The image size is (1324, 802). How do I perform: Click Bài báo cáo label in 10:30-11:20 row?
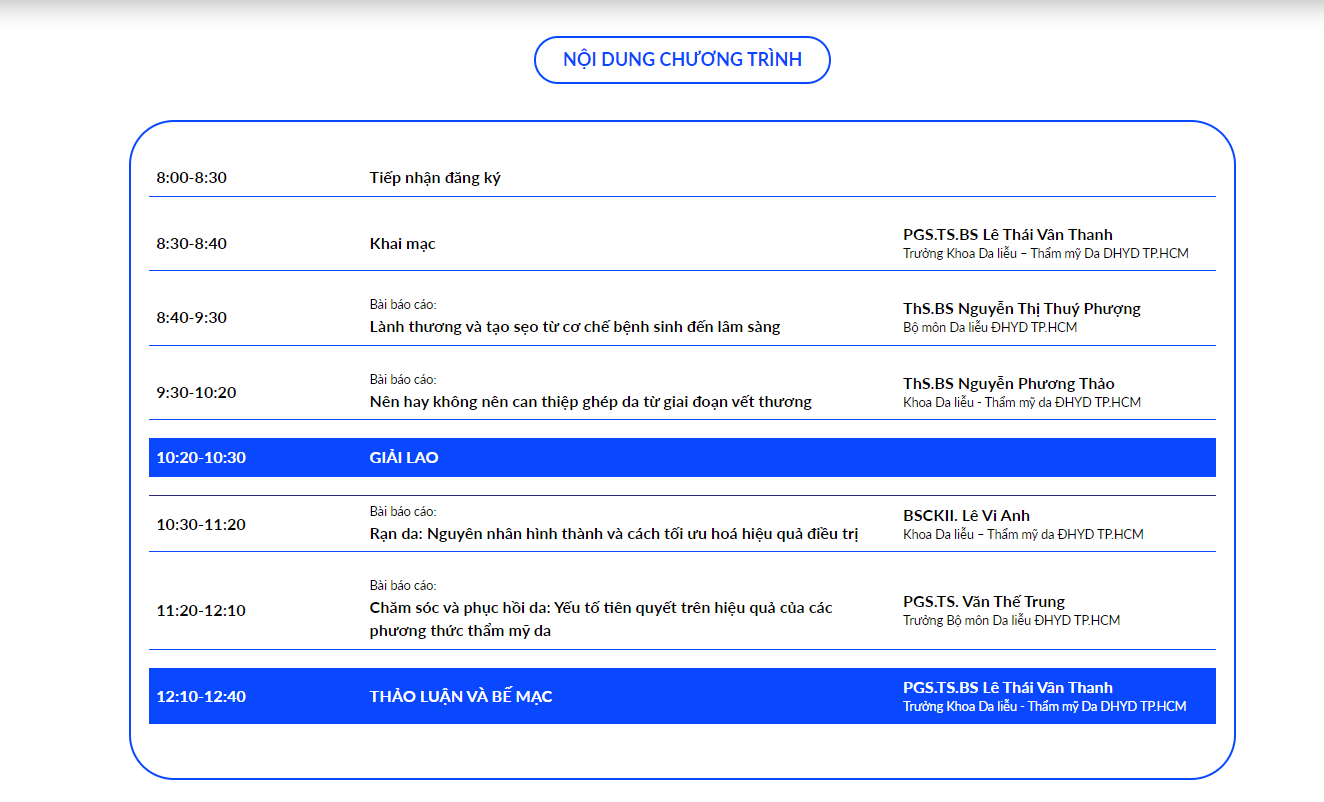pos(403,512)
